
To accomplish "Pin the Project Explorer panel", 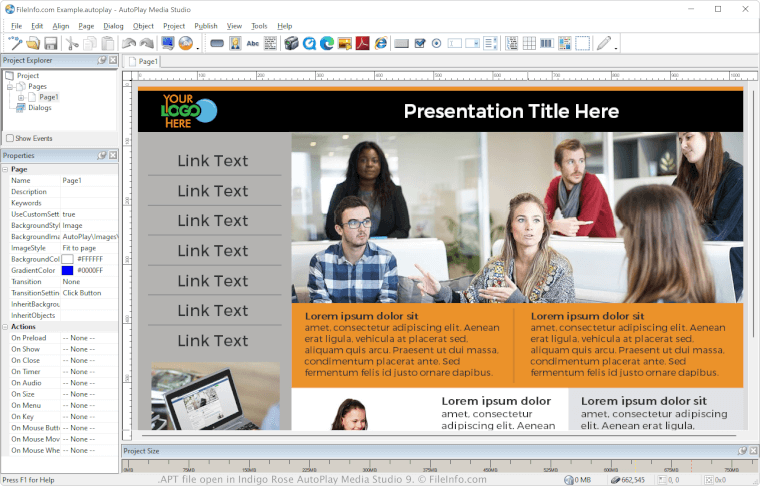I will click(102, 60).
